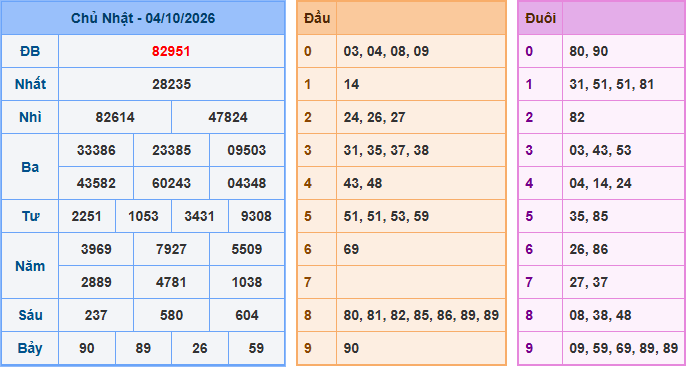687x367 pixels.
Task: Select number 59 in the Bảy row
Action: click(256, 348)
